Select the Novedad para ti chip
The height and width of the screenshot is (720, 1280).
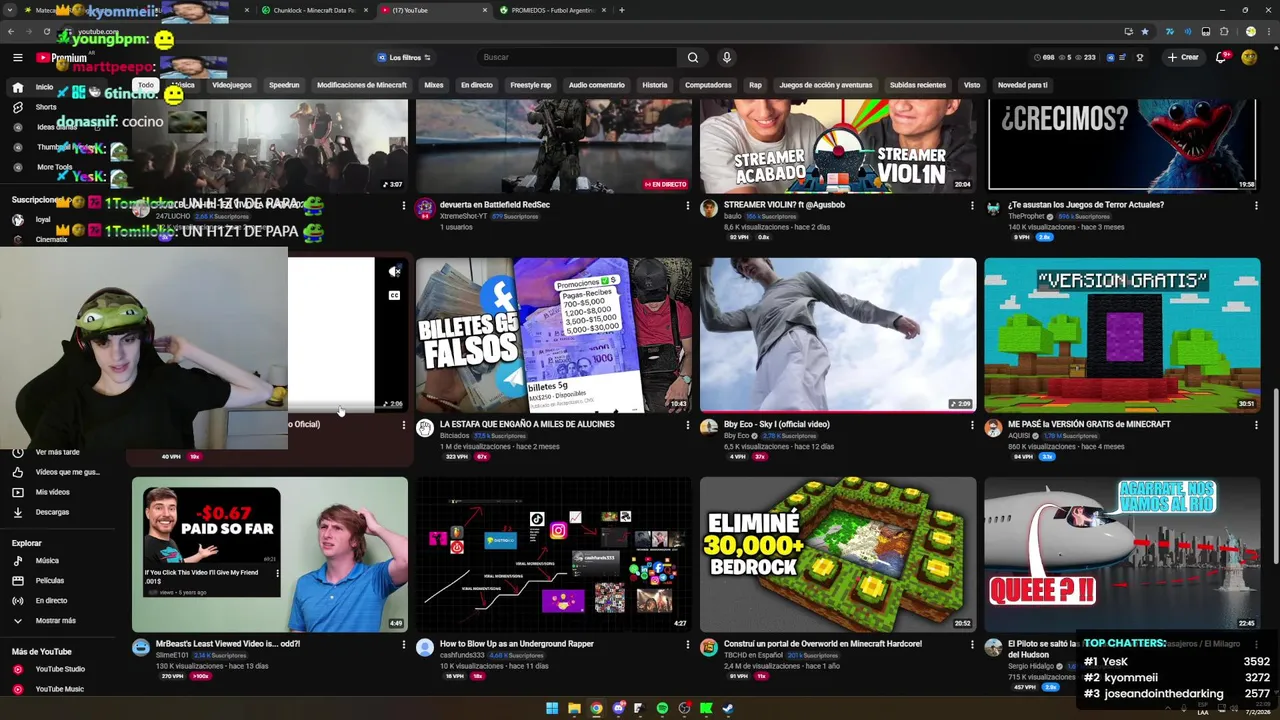pyautogui.click(x=1023, y=85)
